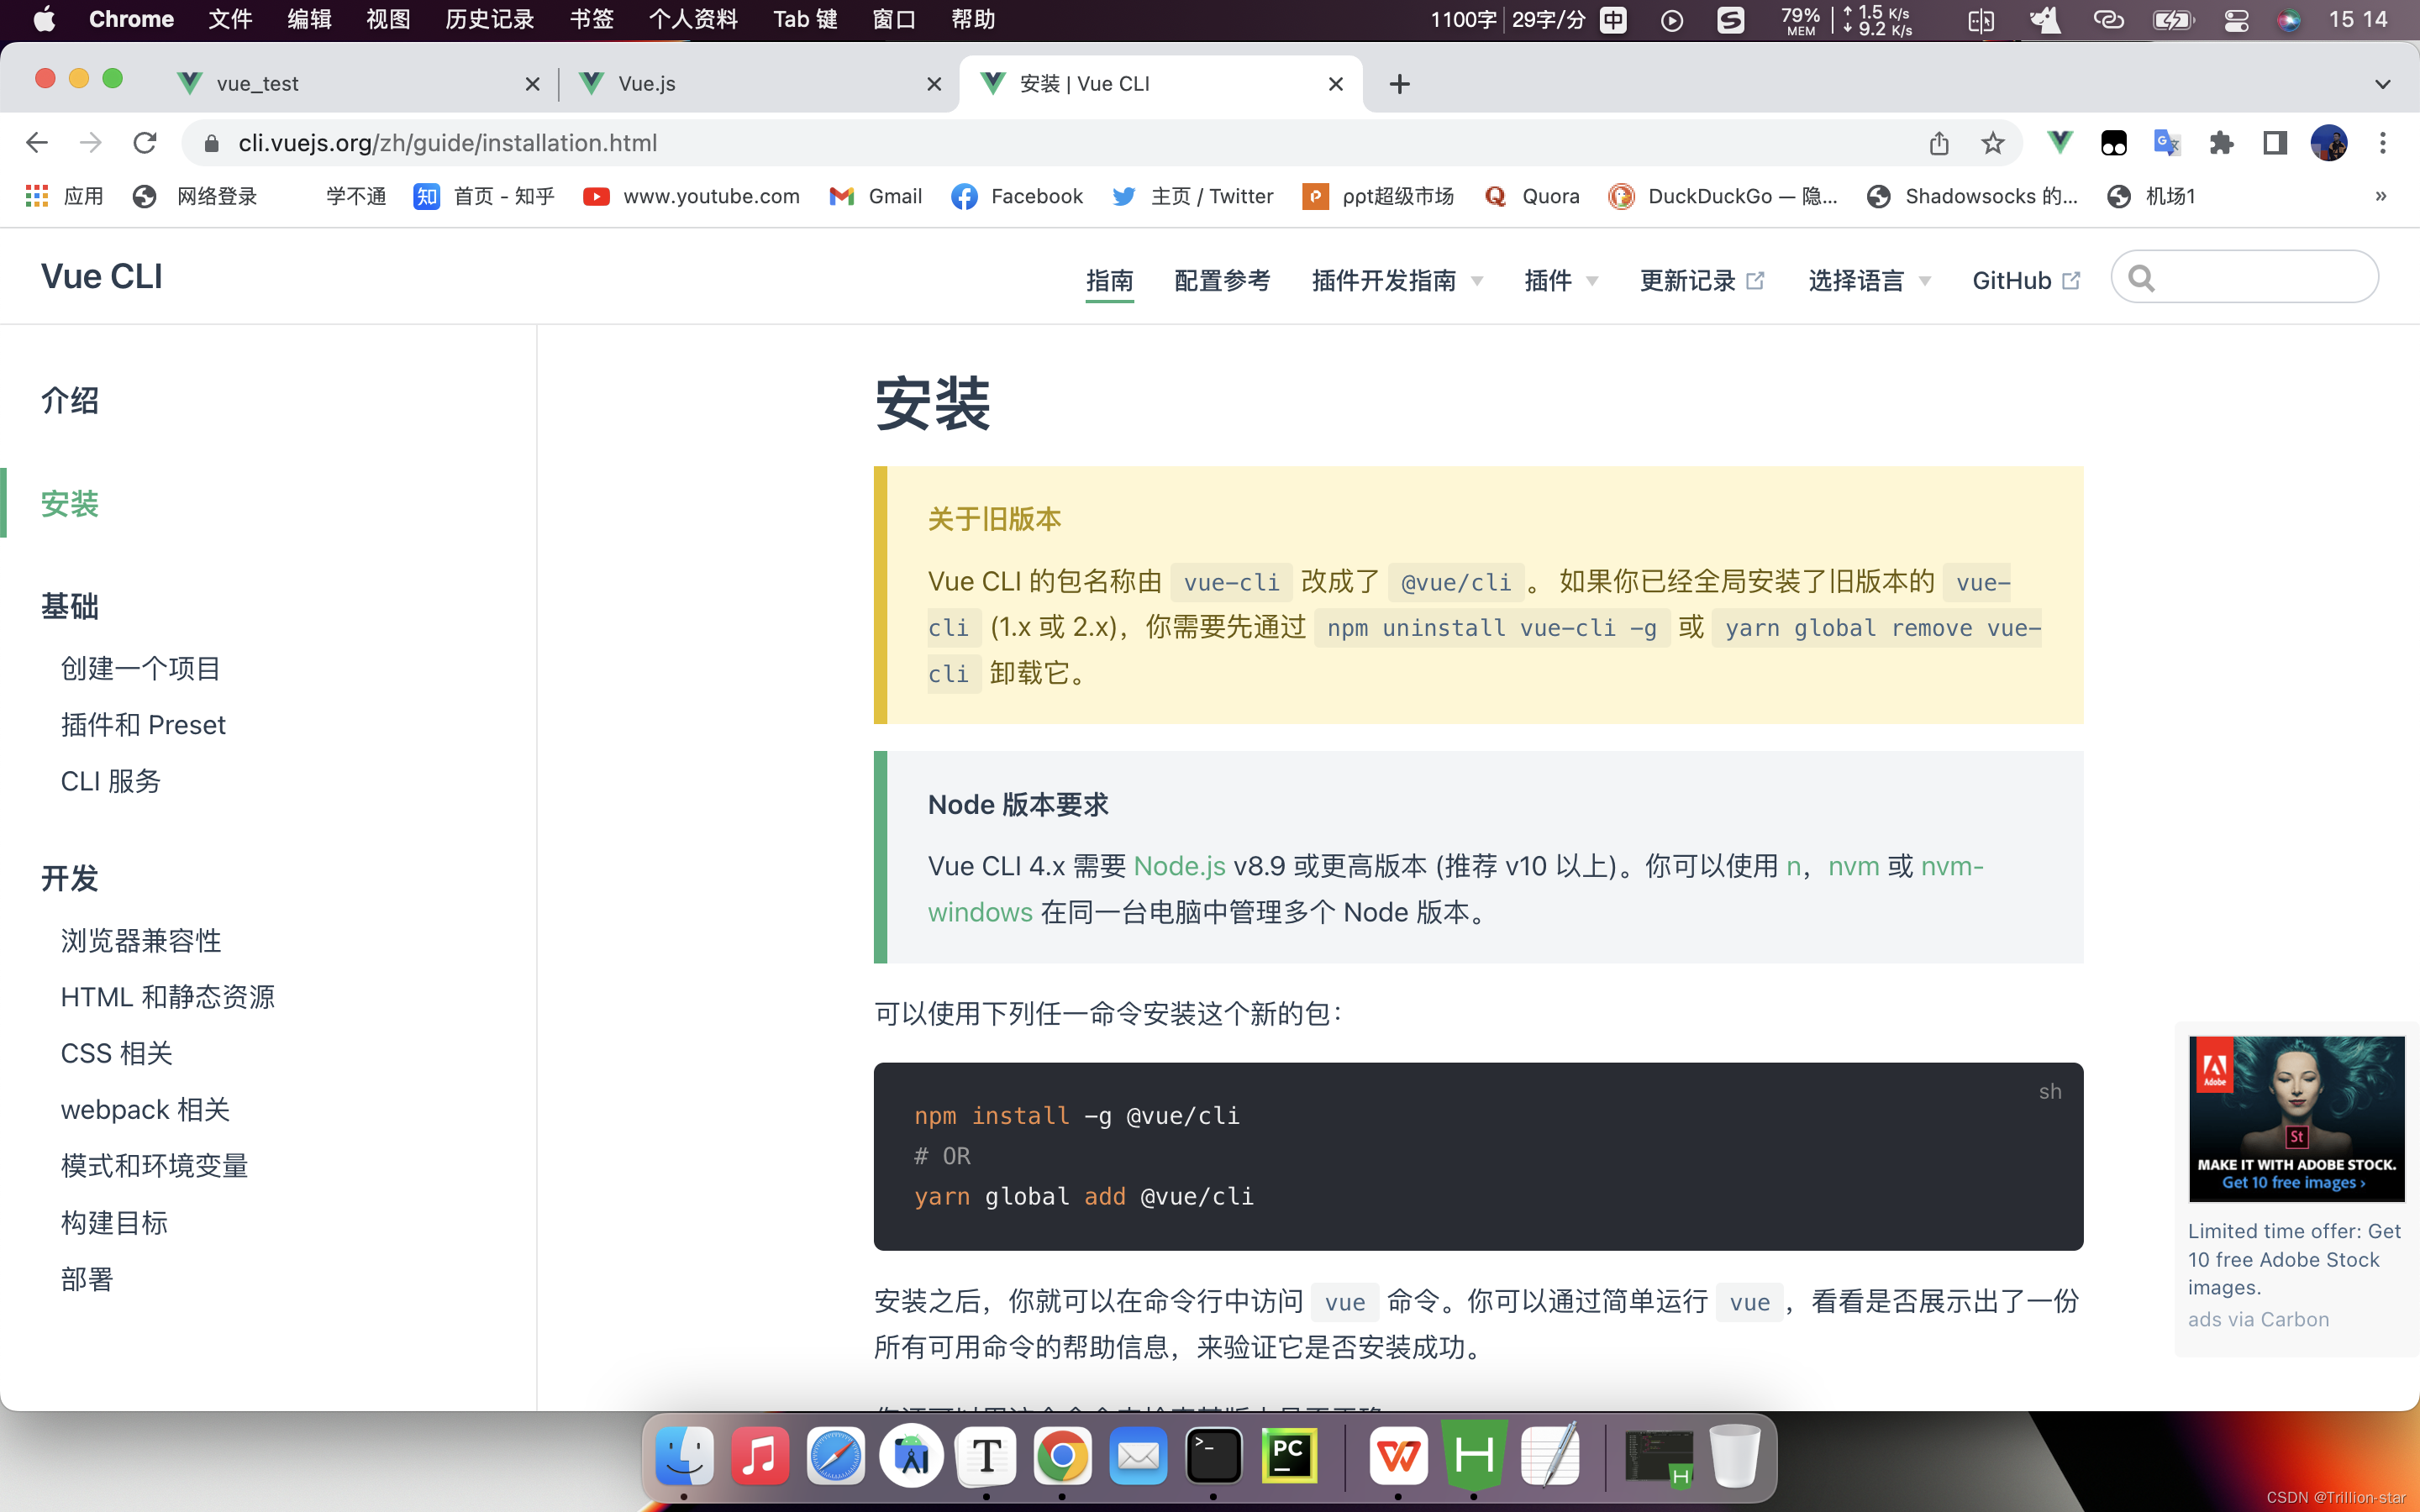2420x1512 pixels.
Task: Bookmark this page with the star icon
Action: [x=1992, y=143]
